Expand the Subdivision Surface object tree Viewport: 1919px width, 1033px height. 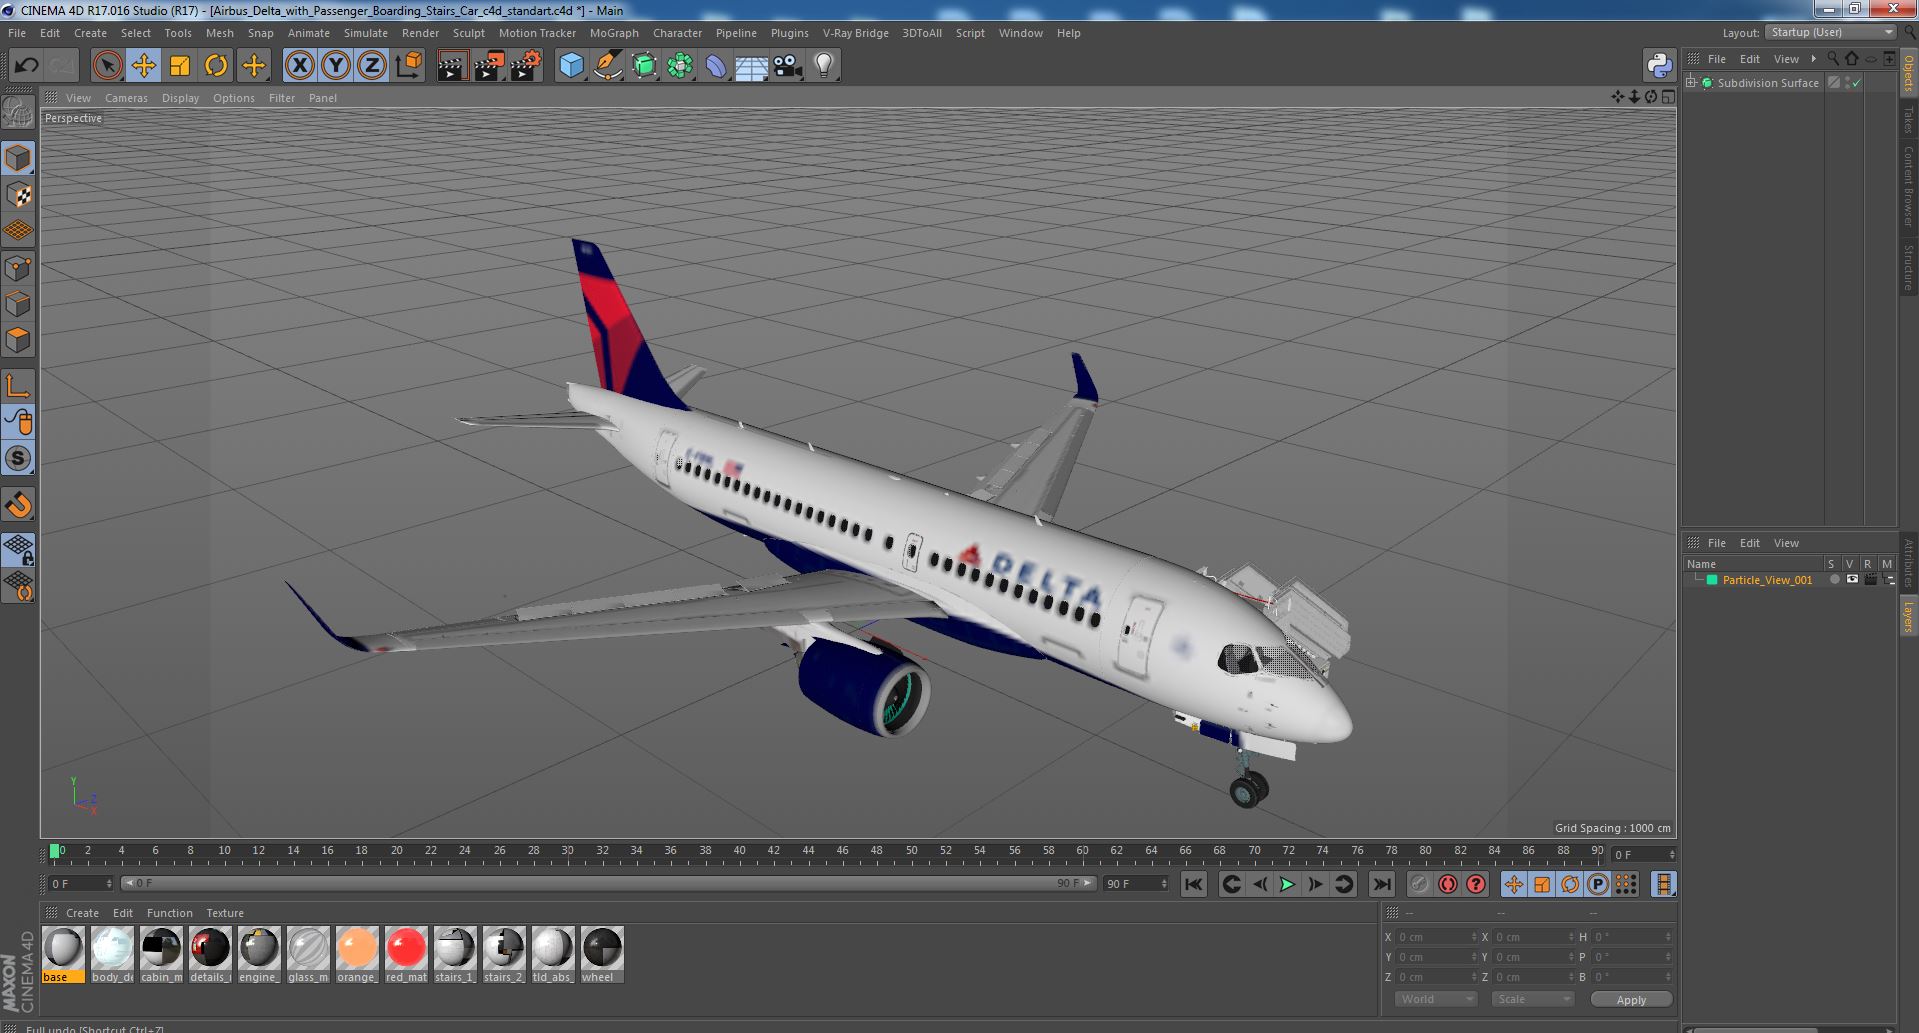1691,83
